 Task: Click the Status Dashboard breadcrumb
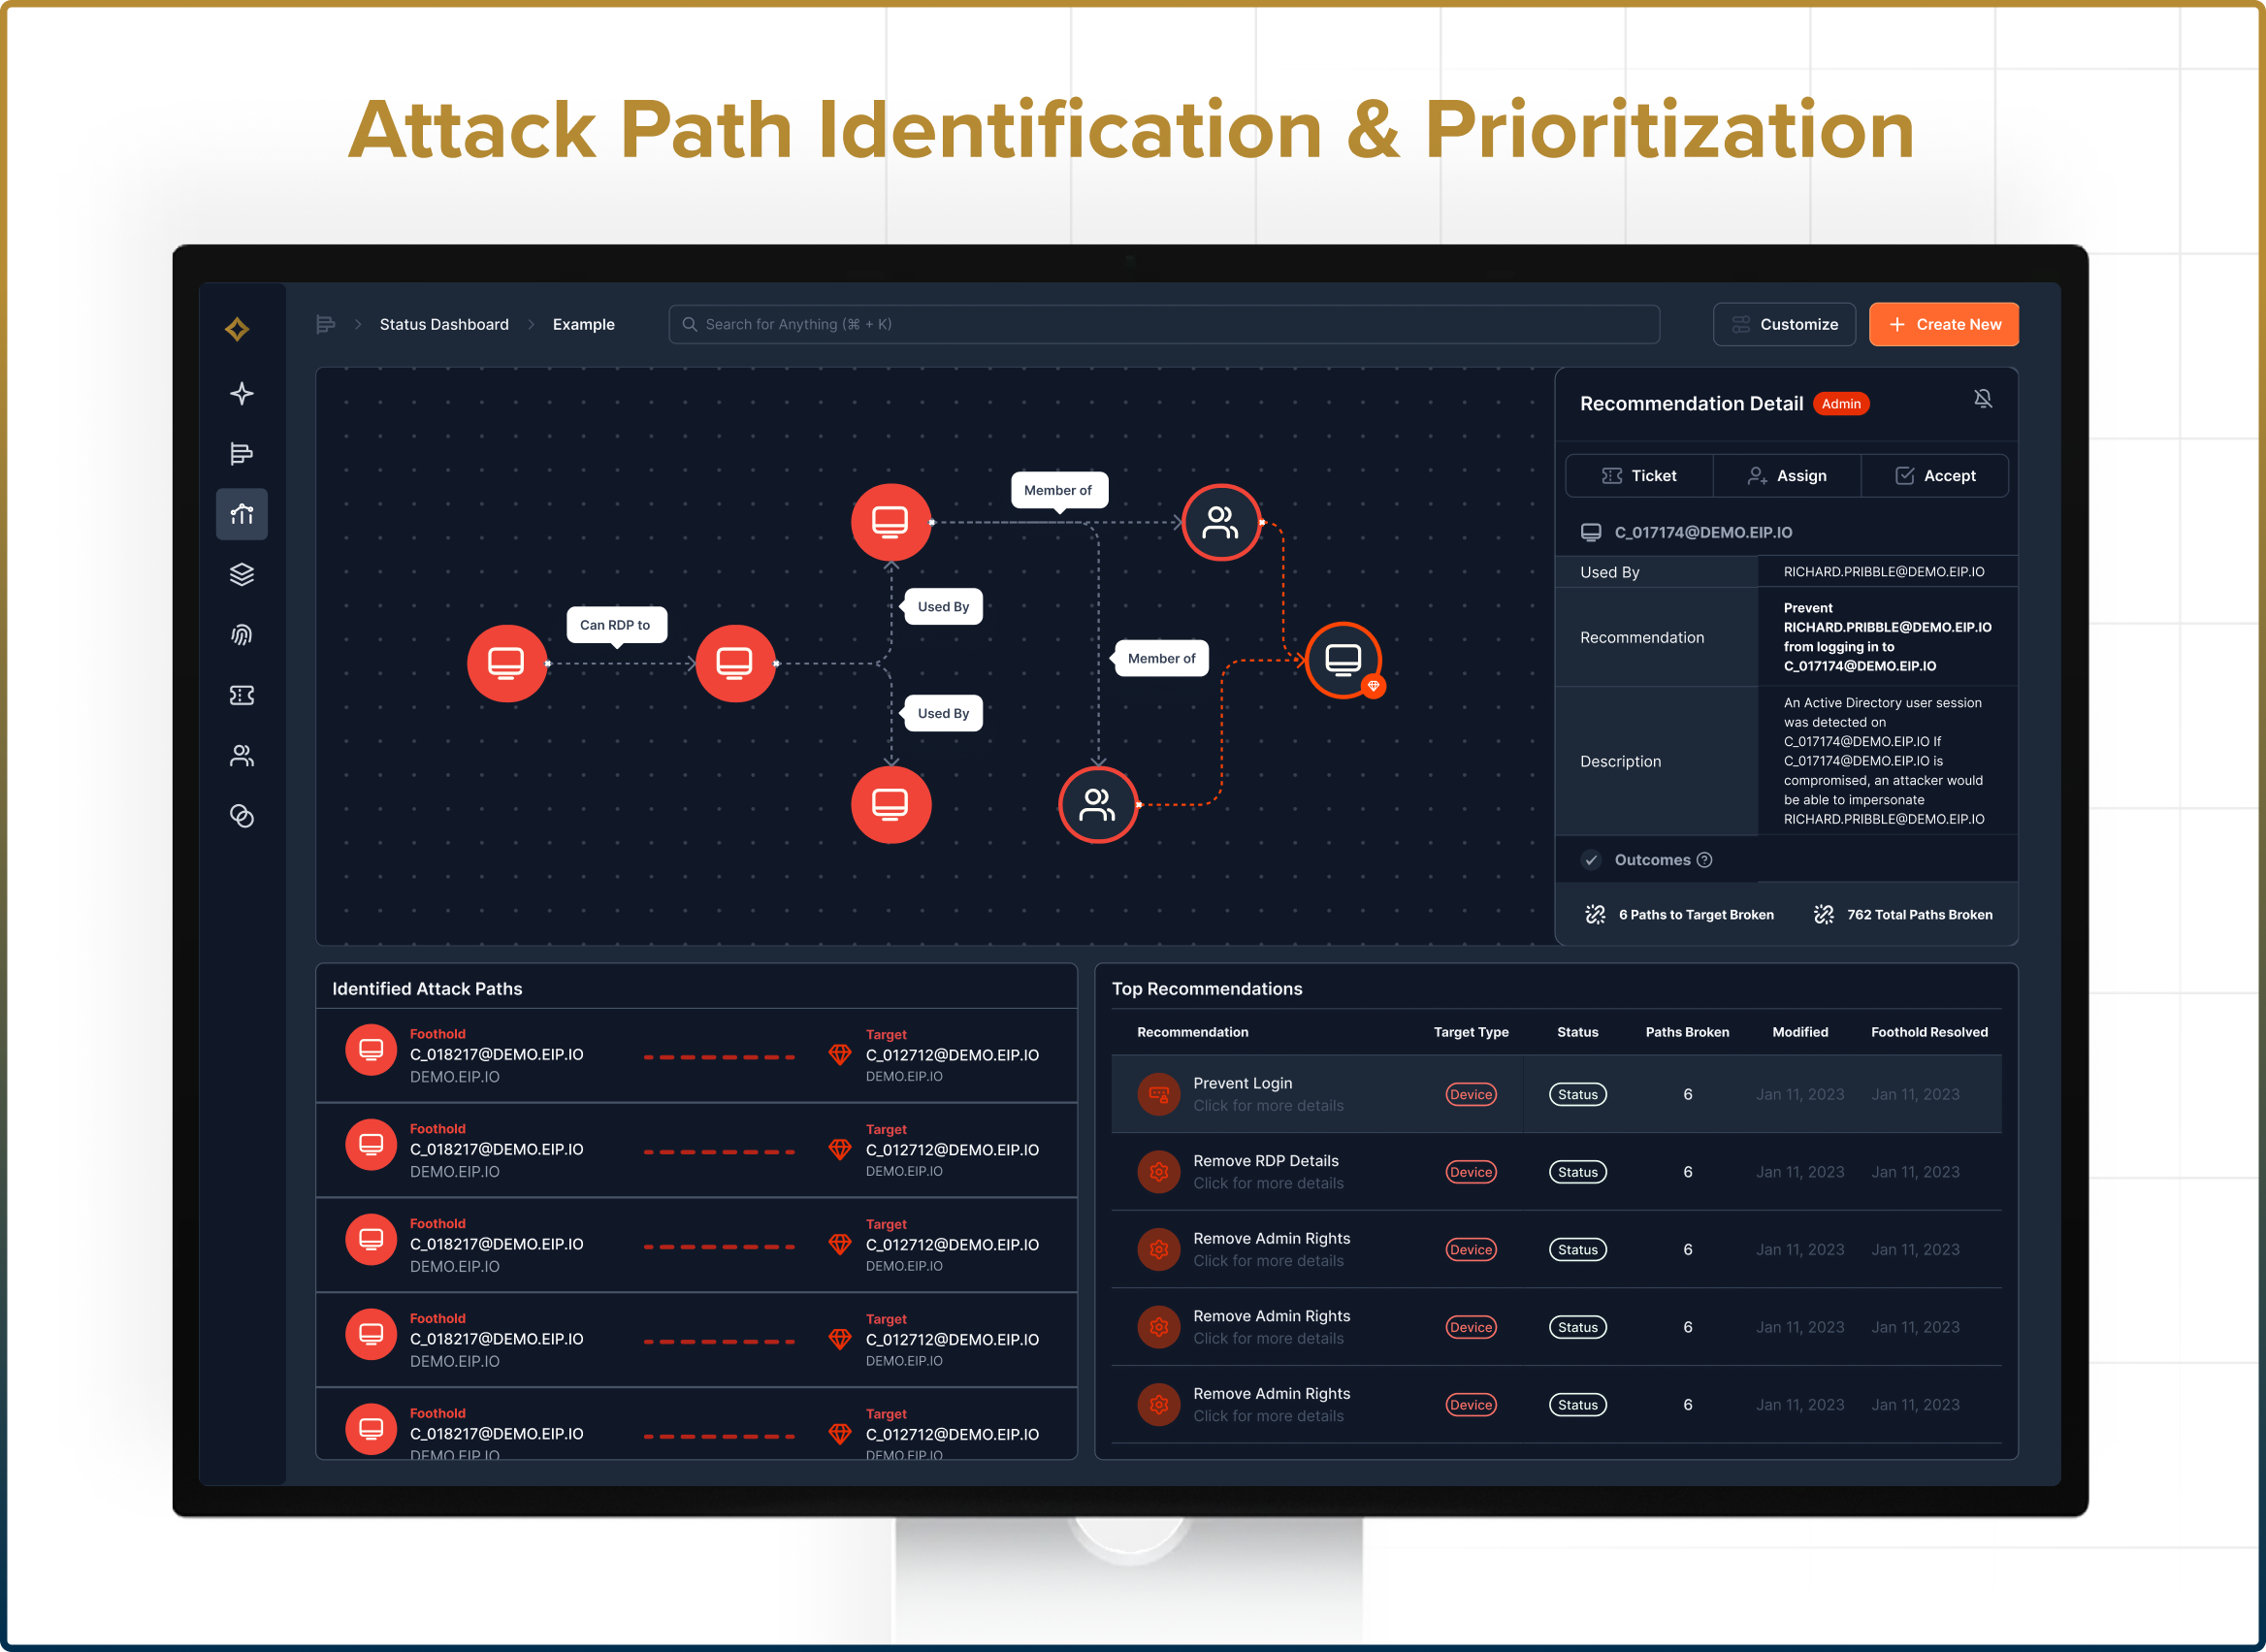click(x=444, y=324)
